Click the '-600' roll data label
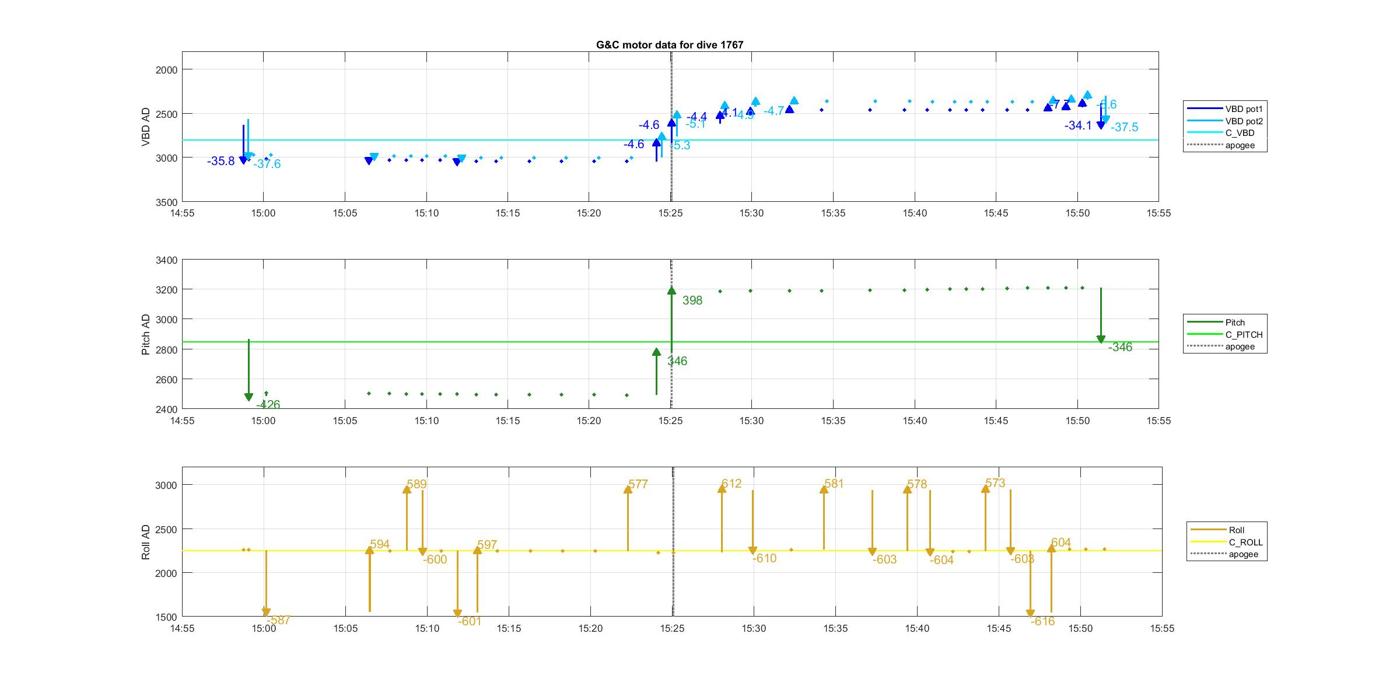This screenshot has height=693, width=1400. (x=435, y=560)
